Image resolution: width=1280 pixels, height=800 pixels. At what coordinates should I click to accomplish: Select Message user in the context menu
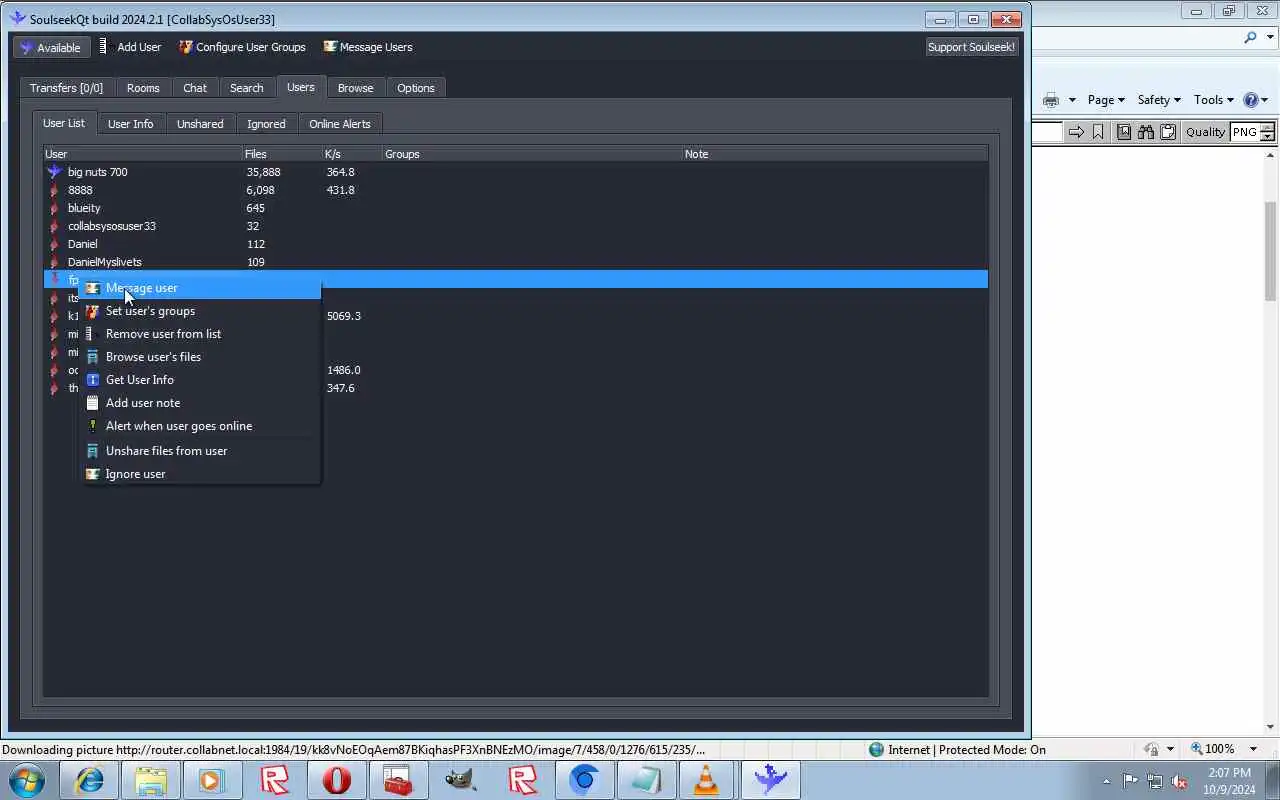pos(200,288)
